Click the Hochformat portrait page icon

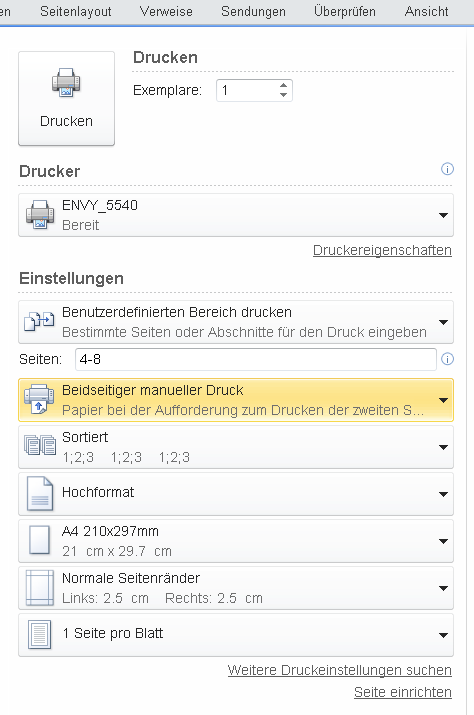point(40,493)
